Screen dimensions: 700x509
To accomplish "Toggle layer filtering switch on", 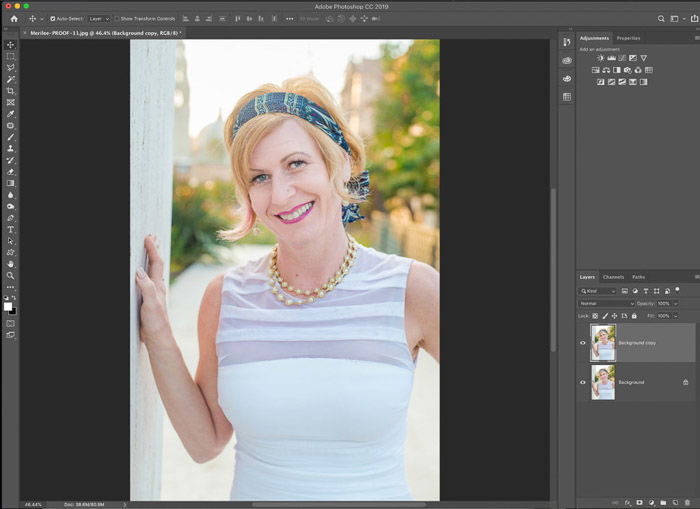I will [677, 290].
